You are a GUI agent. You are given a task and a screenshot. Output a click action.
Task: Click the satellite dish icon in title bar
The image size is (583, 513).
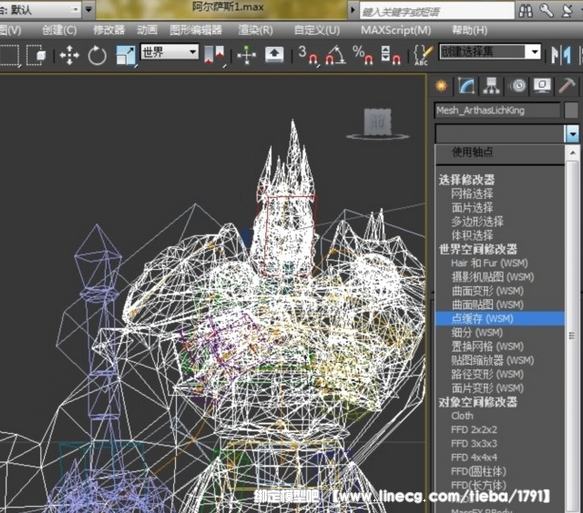coord(567,10)
